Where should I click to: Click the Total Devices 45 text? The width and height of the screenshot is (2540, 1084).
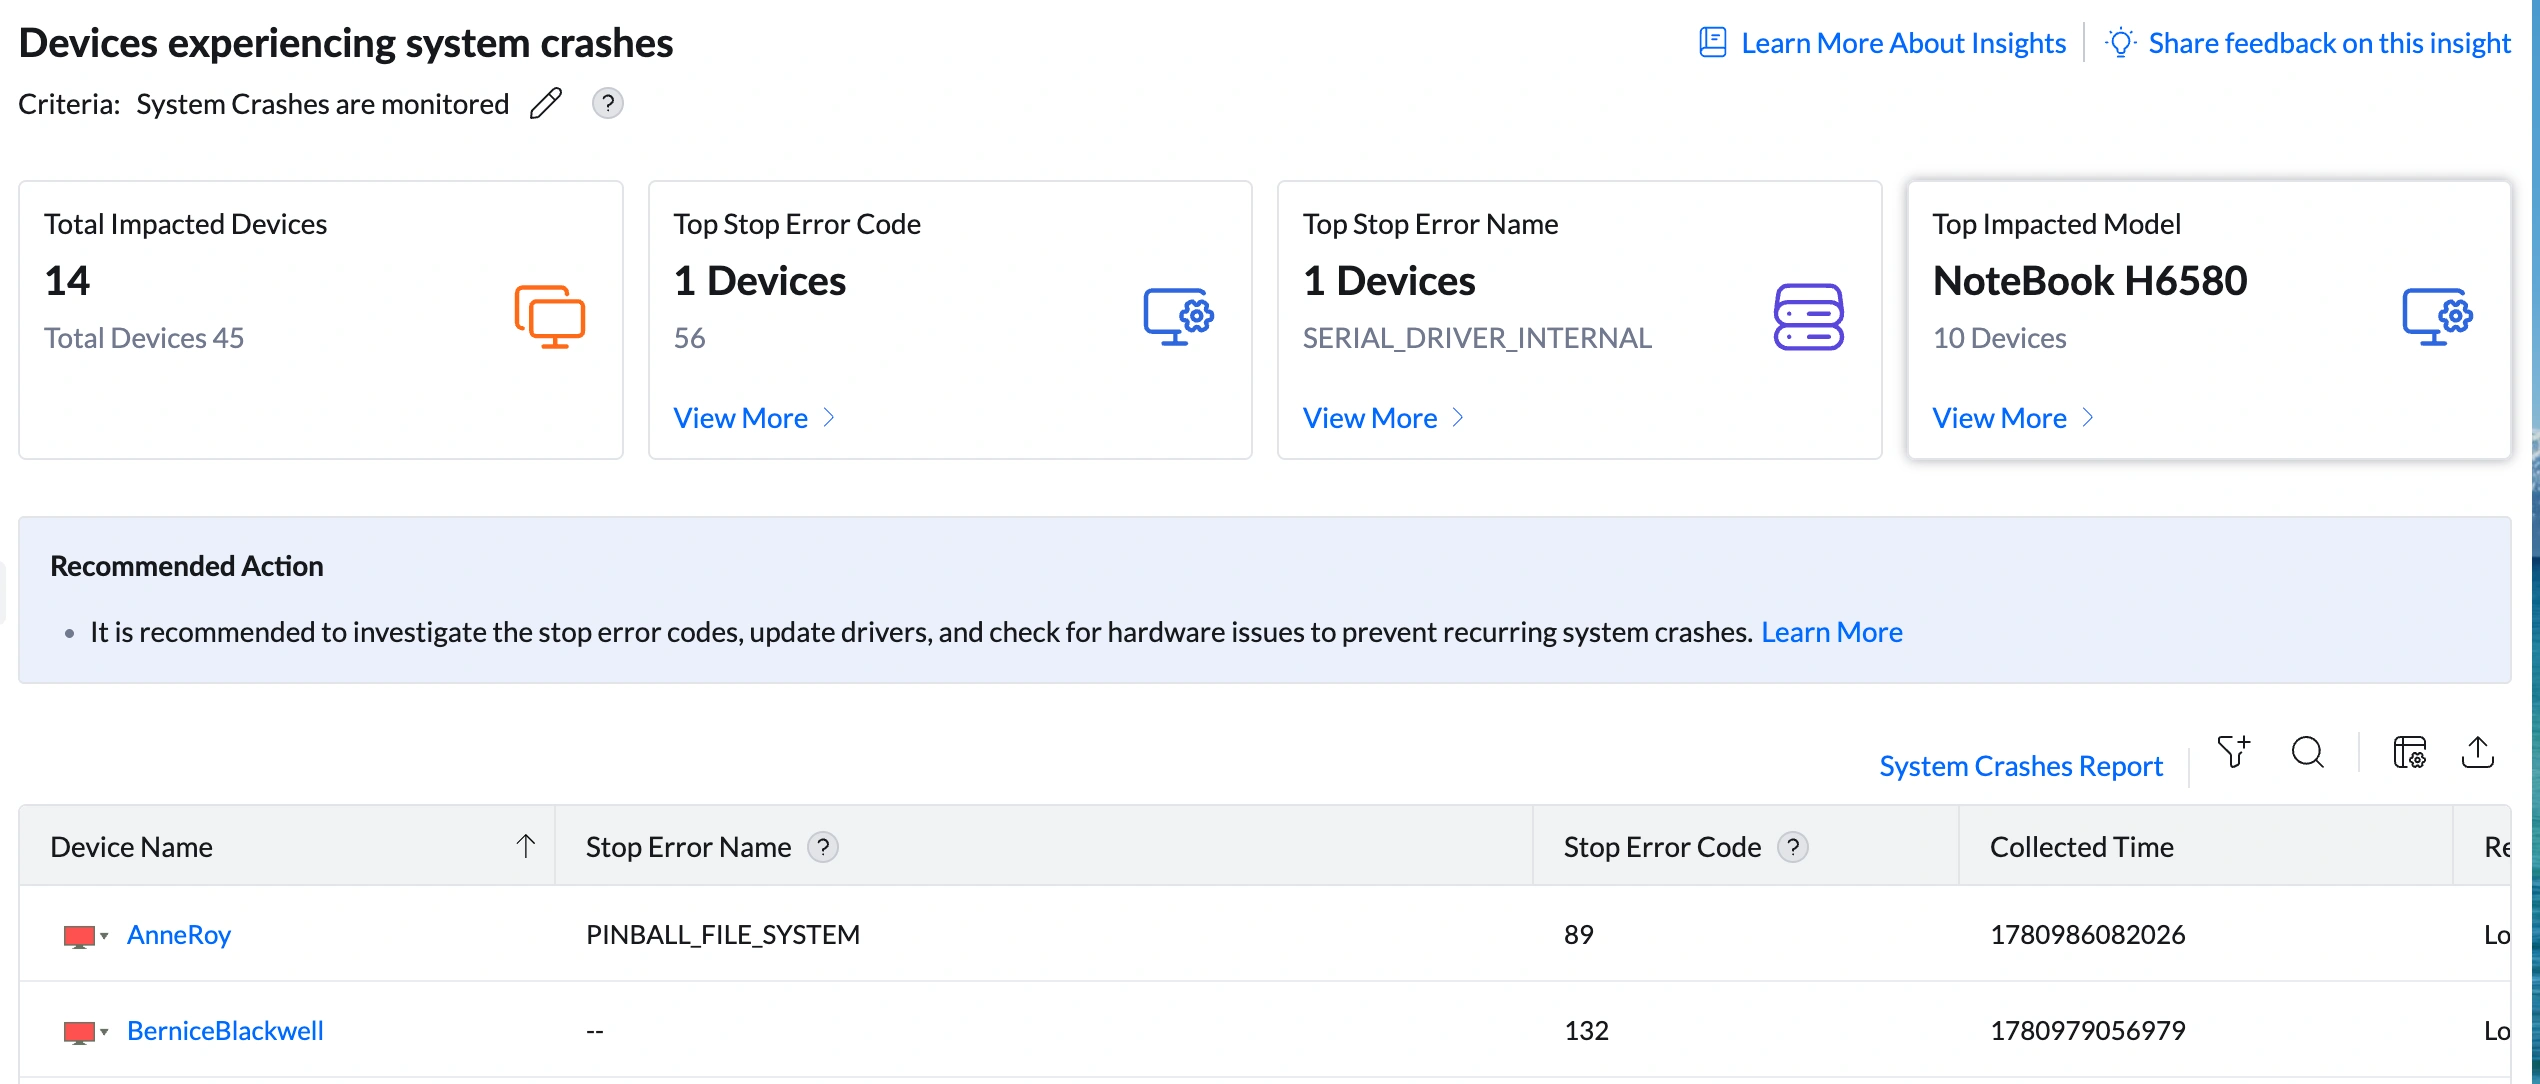[144, 338]
